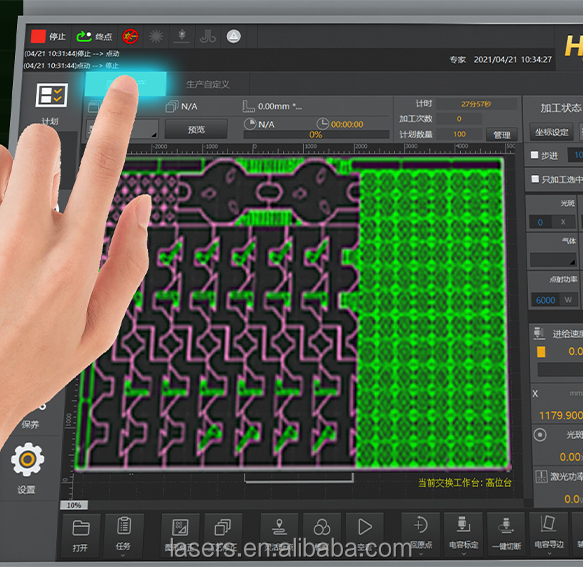Click the 管理 manage button
This screenshot has height=567, width=583.
[502, 135]
